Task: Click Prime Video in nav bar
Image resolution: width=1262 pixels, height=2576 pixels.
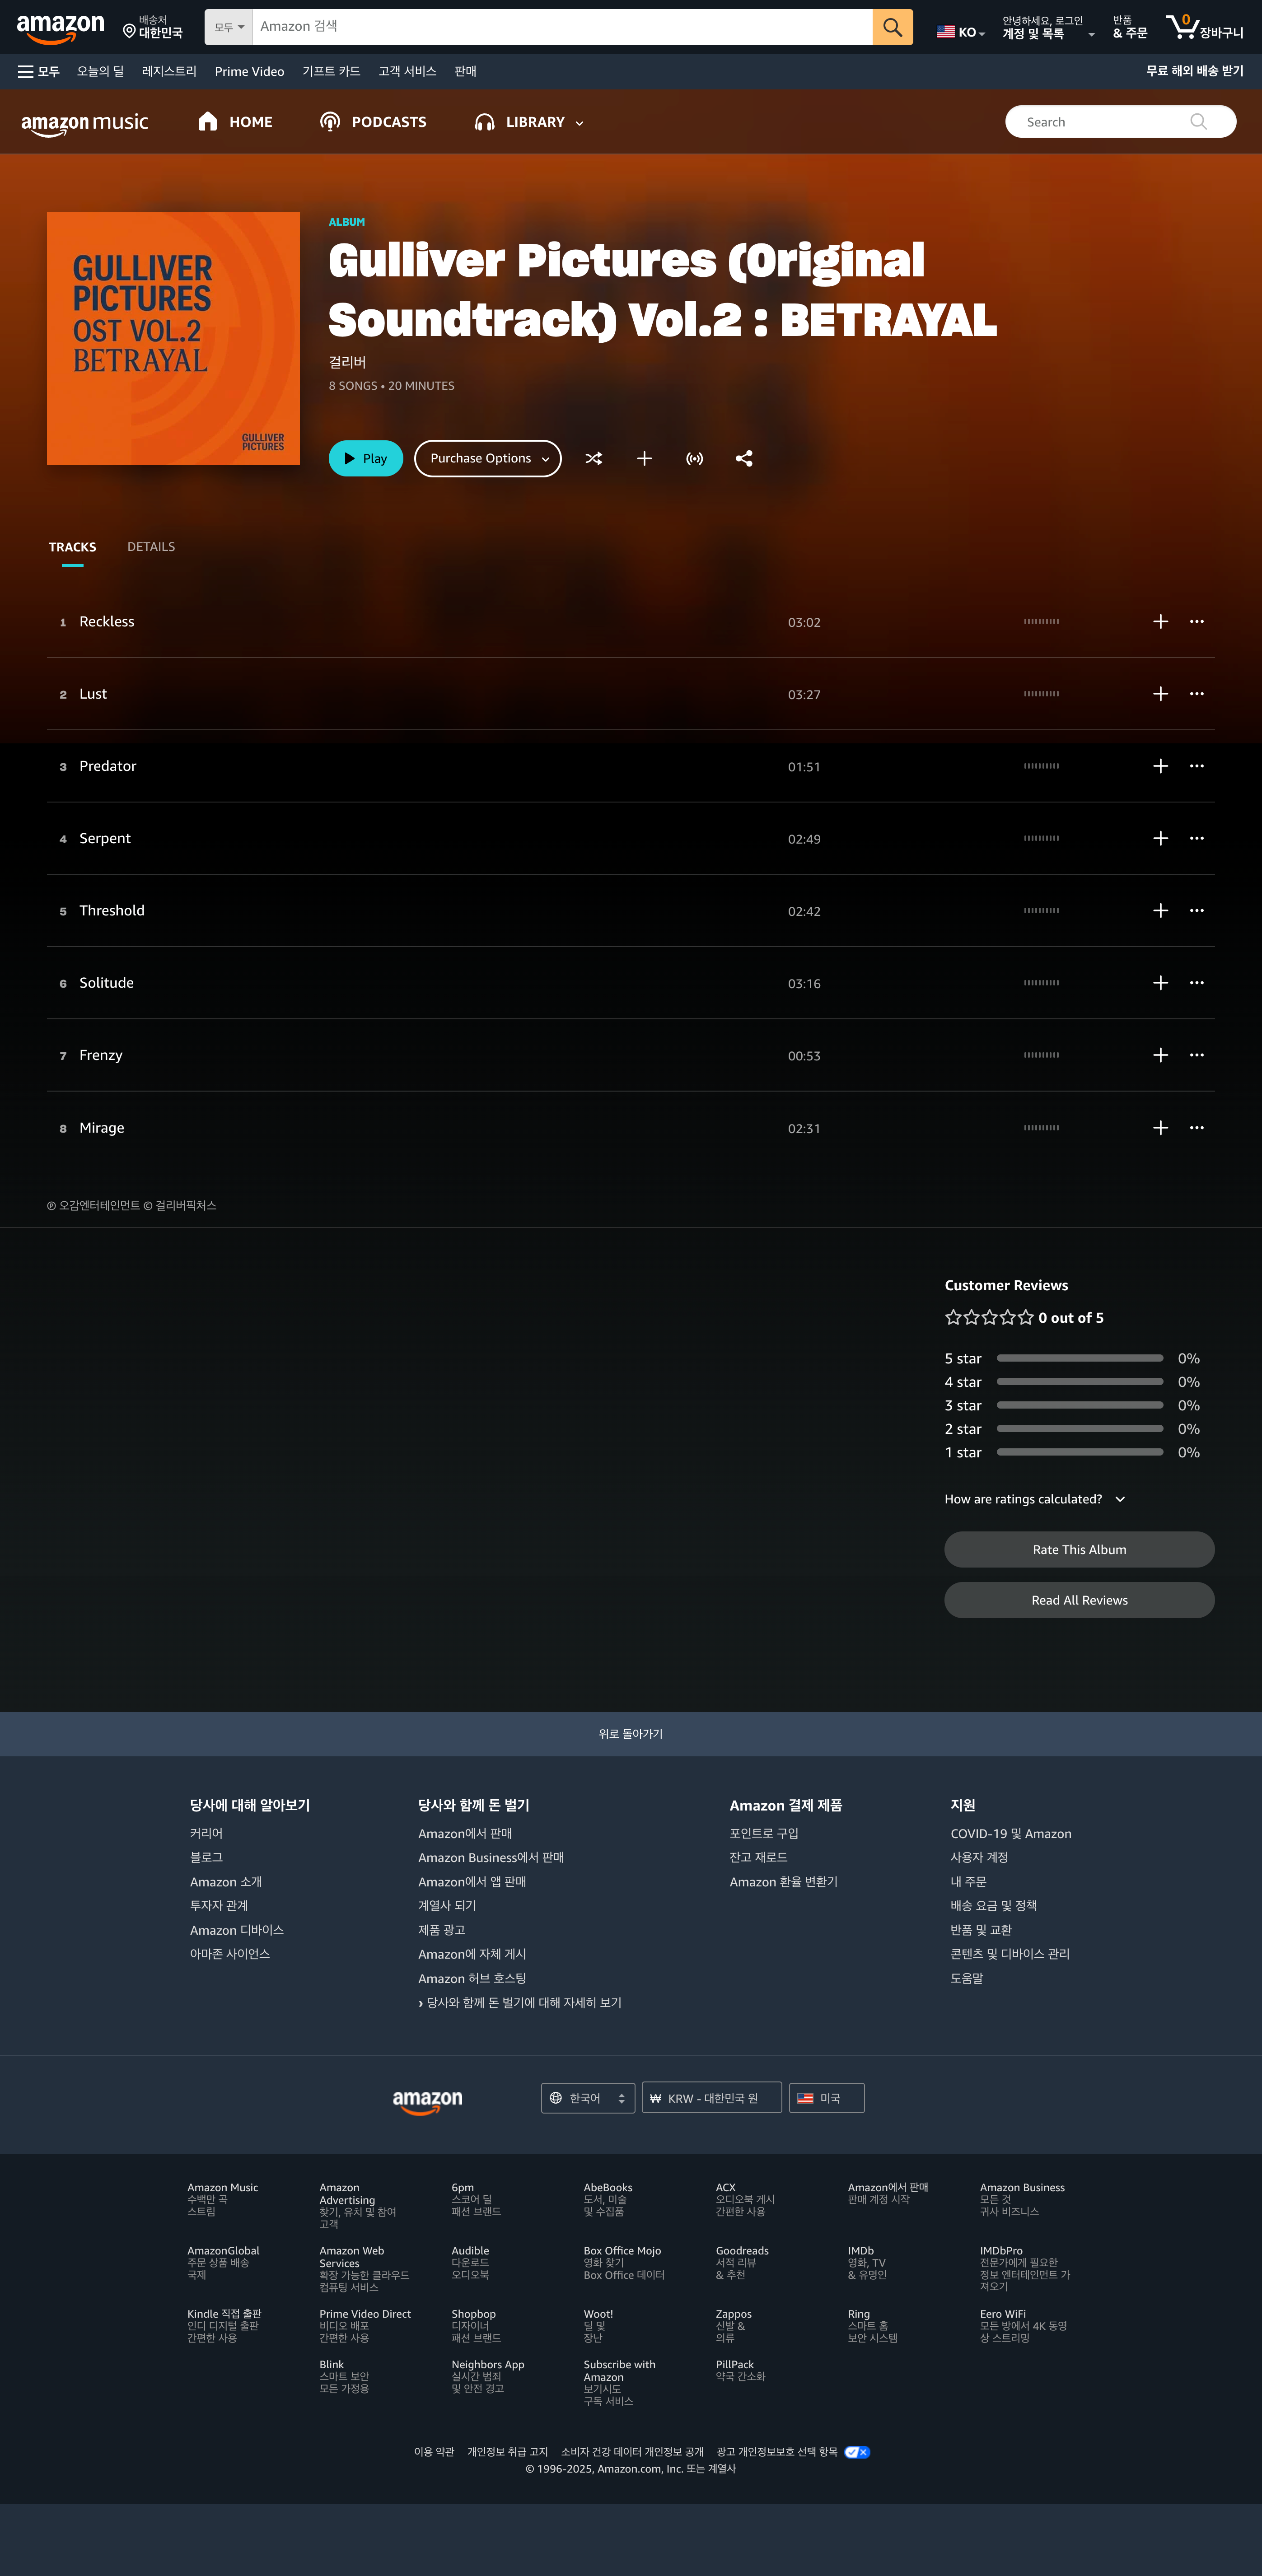Action: [249, 72]
